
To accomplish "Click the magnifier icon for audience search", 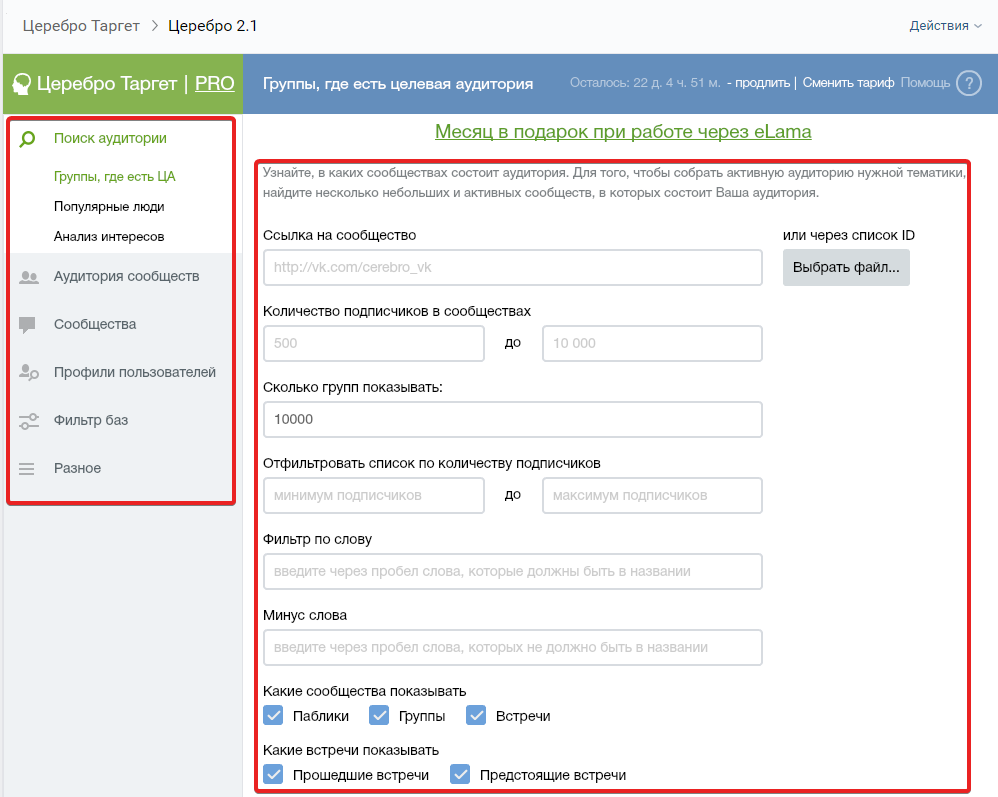I will [27, 139].
